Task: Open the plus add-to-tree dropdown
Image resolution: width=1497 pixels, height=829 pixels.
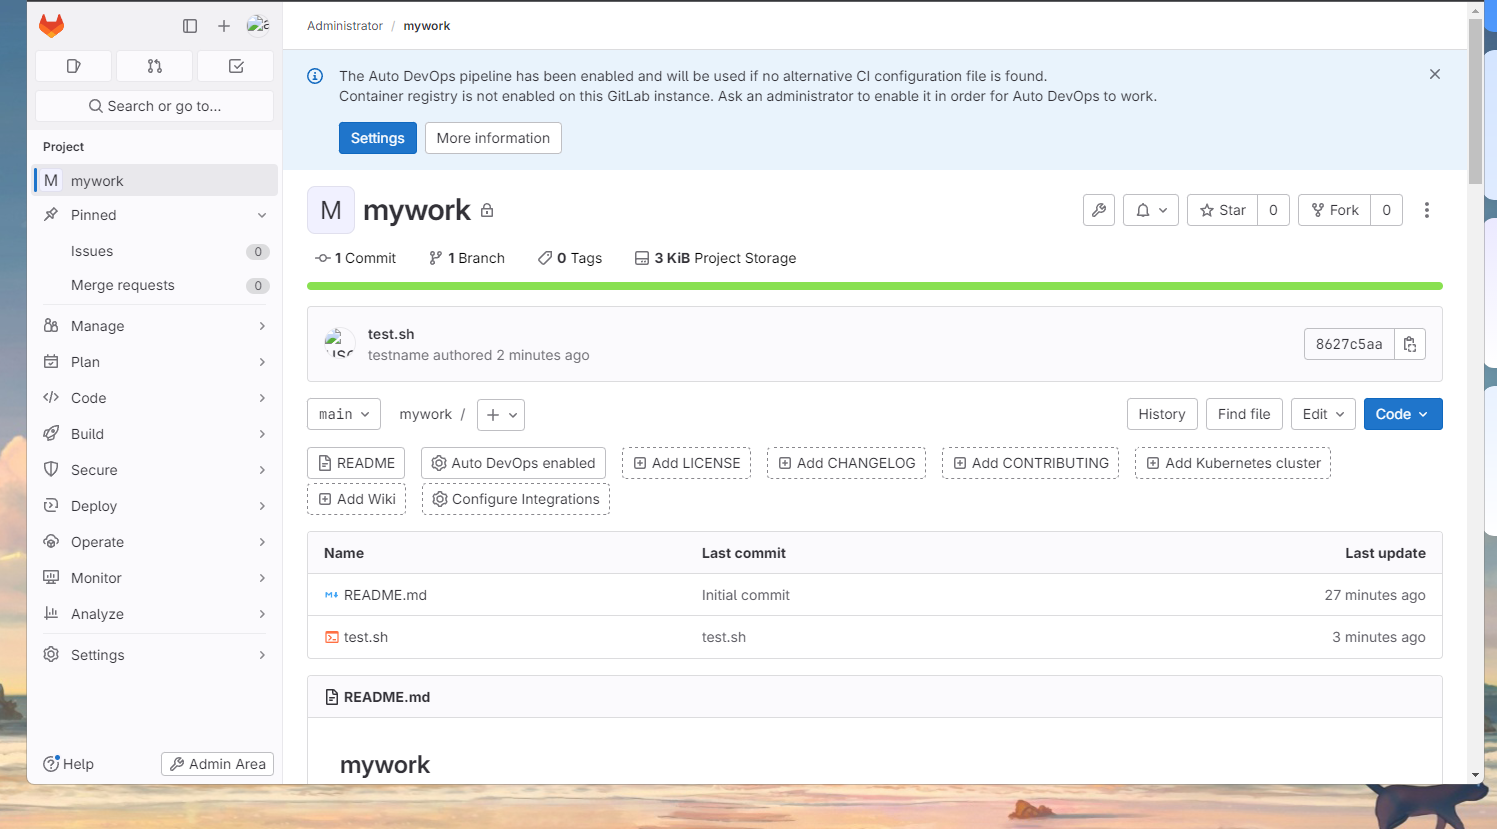Action: [501, 415]
